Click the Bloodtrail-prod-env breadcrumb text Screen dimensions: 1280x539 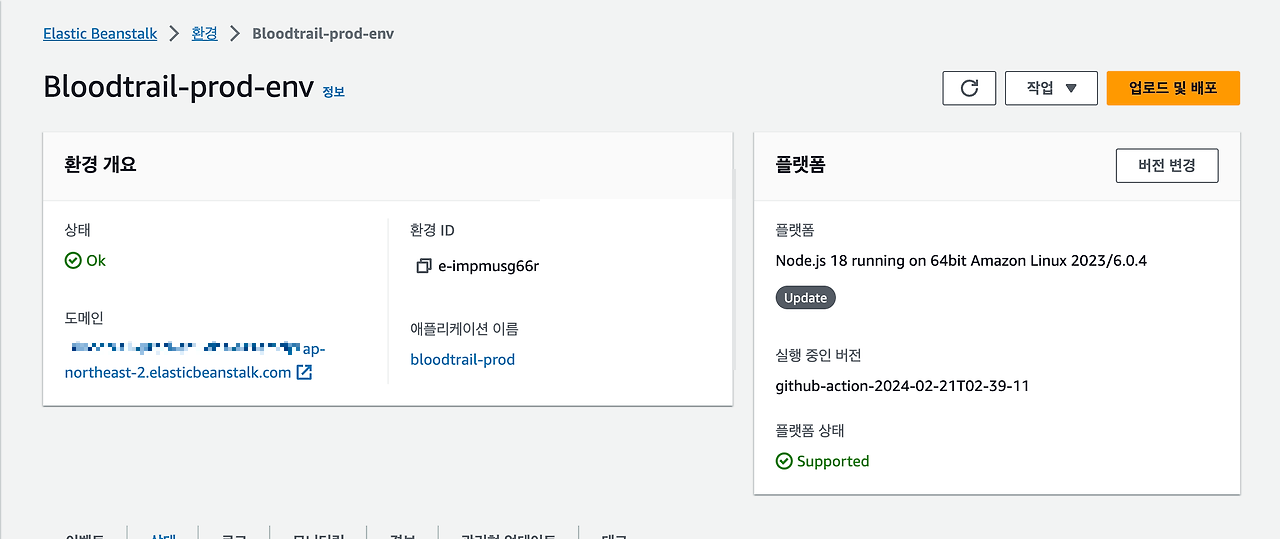click(x=323, y=33)
